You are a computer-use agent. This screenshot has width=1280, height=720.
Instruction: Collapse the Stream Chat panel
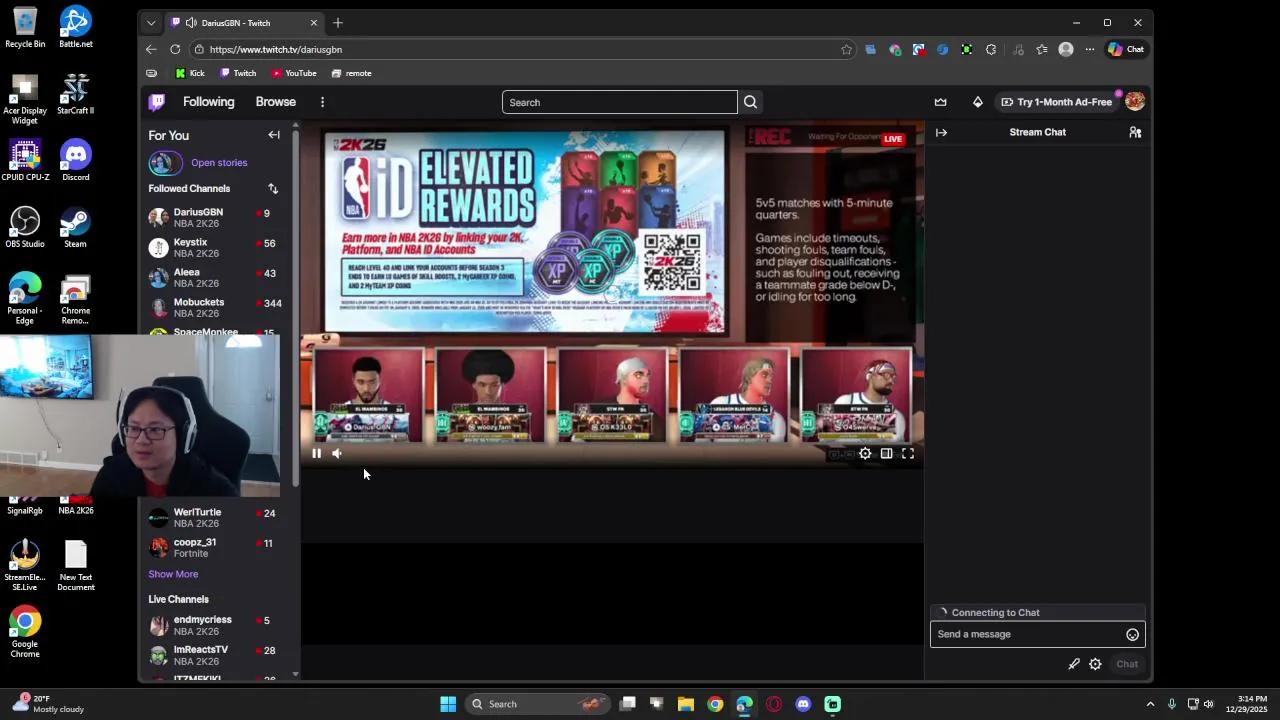[941, 132]
